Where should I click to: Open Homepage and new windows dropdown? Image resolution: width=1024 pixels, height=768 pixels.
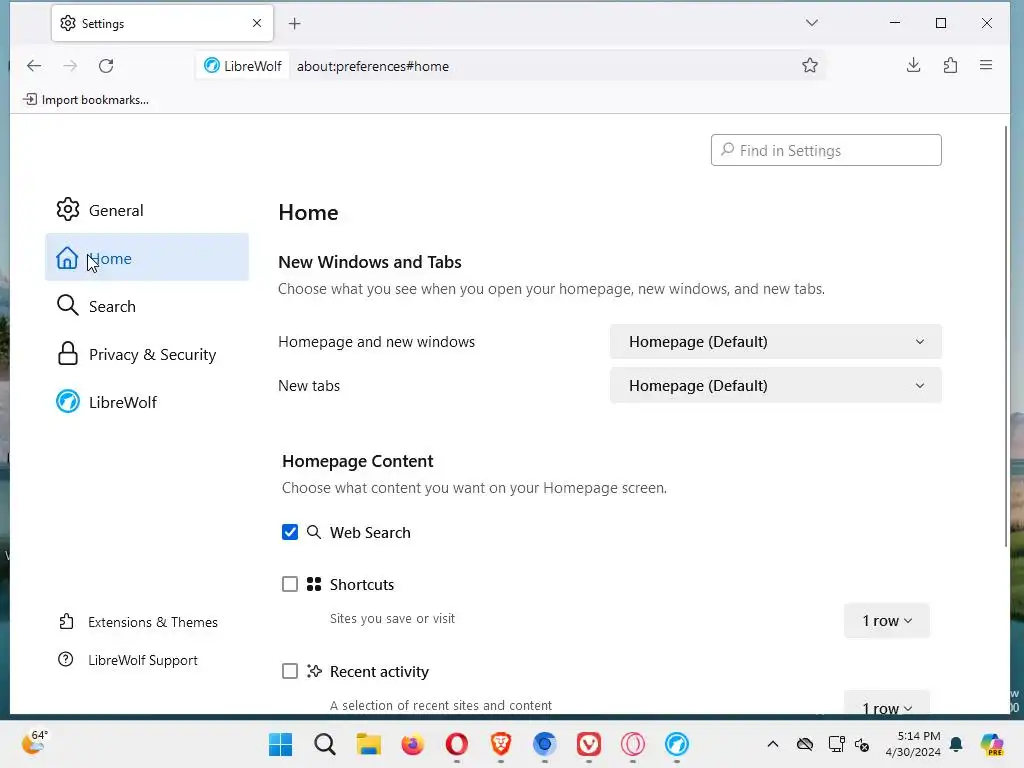pyautogui.click(x=776, y=342)
